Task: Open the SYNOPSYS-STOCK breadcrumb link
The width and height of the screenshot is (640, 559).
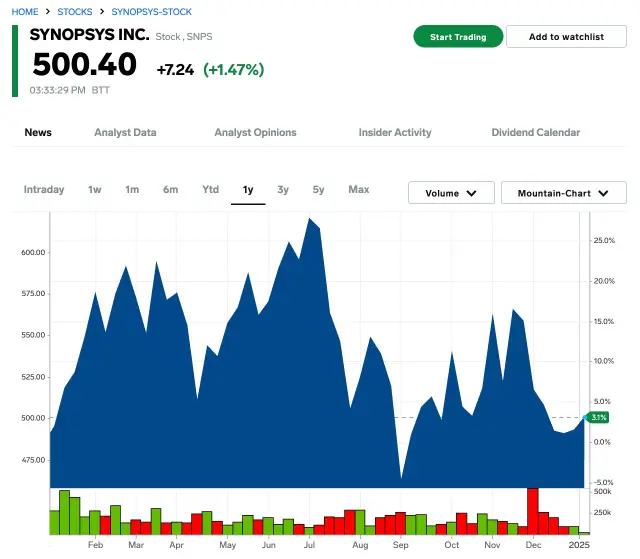Action: [151, 12]
